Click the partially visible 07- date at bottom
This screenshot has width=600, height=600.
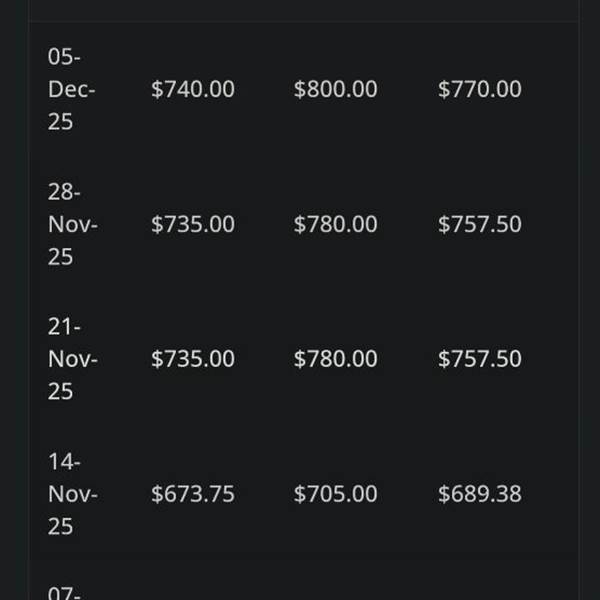click(64, 592)
